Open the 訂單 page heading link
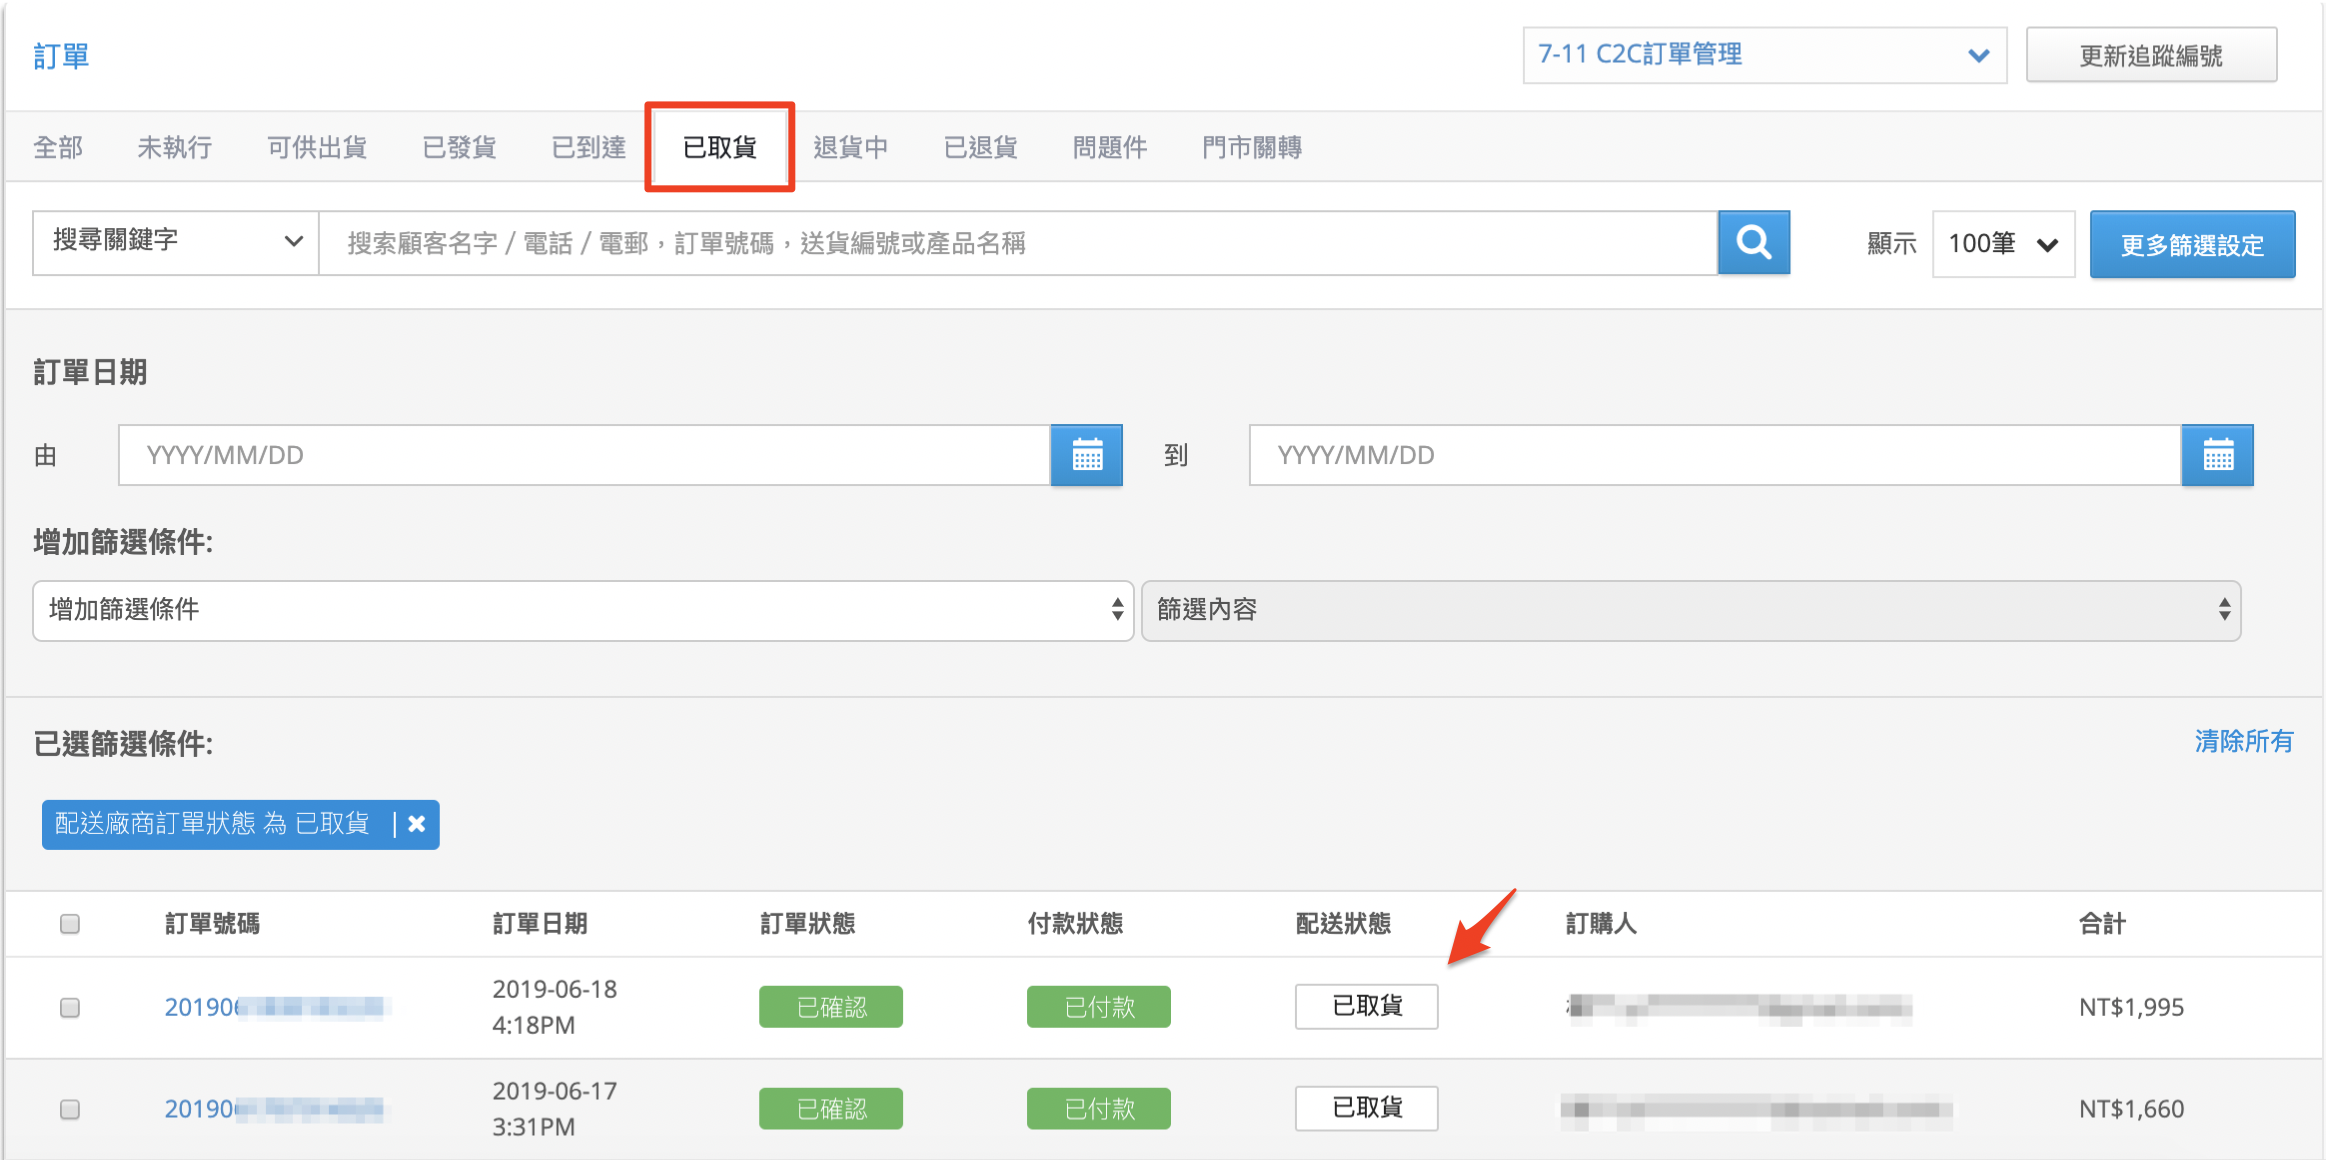Viewport: 2326px width, 1160px height. pos(61,56)
